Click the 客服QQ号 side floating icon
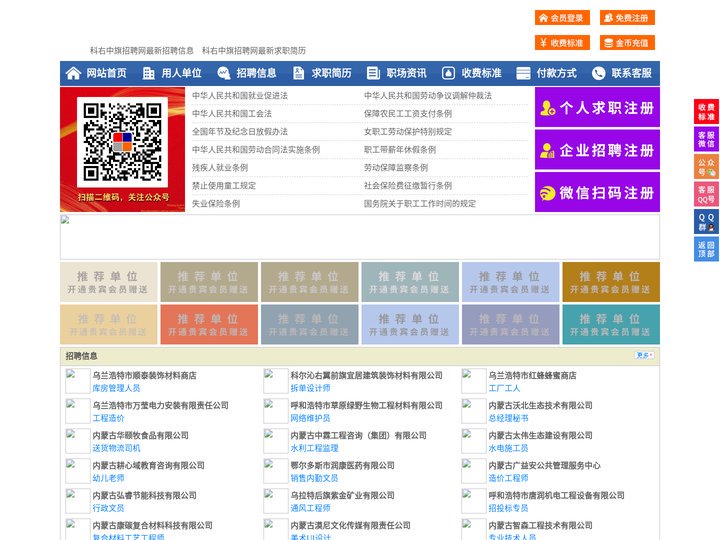 (x=706, y=194)
